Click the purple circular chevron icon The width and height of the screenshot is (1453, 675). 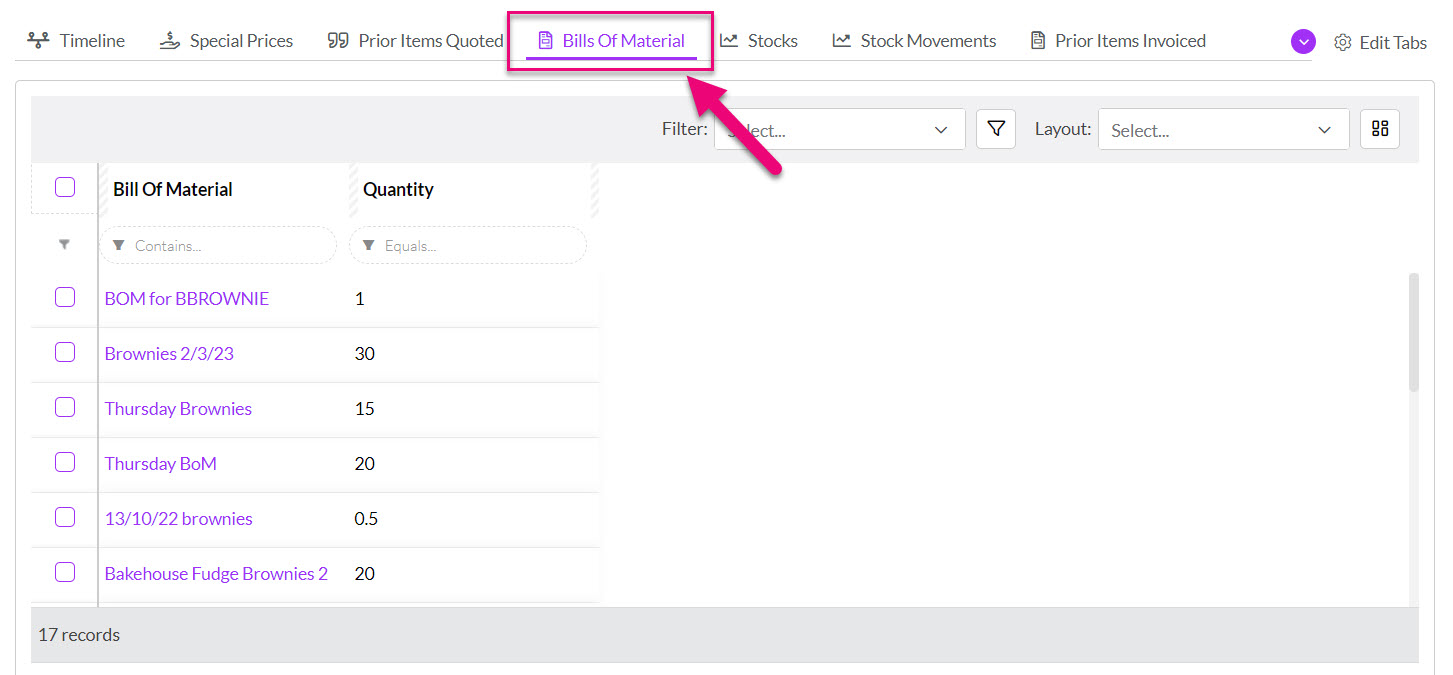click(1302, 42)
